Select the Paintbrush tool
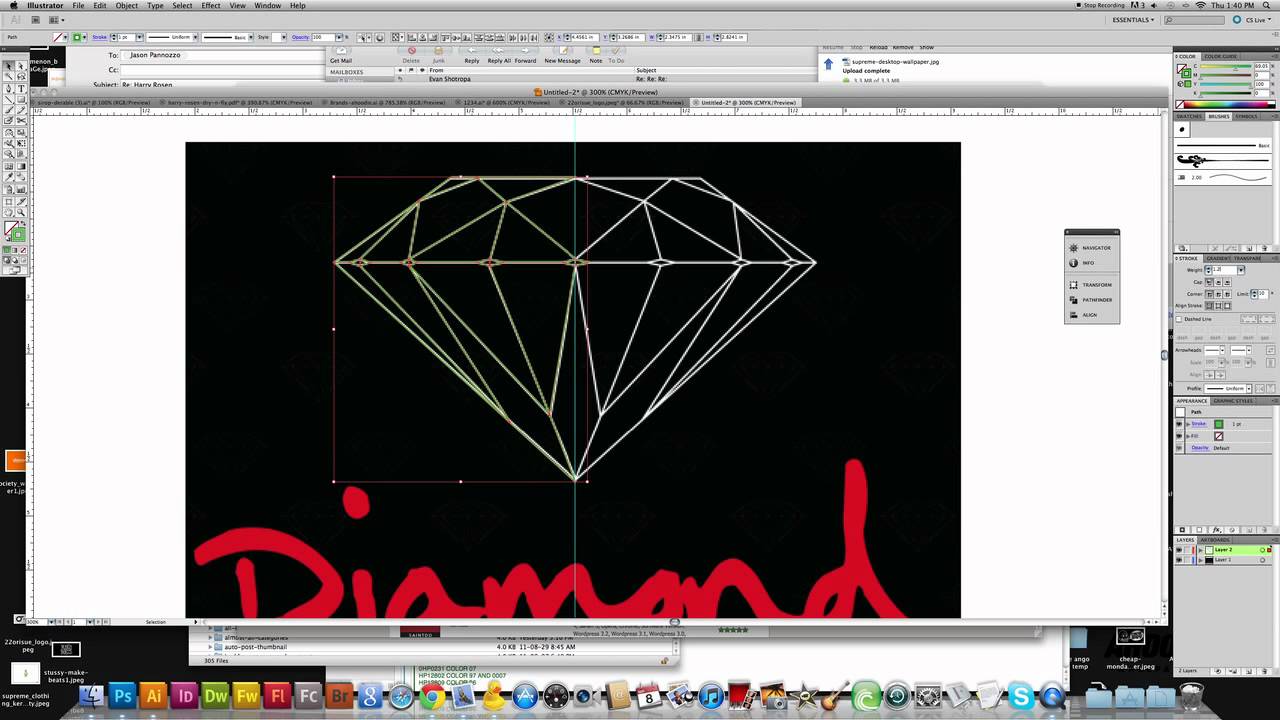The width and height of the screenshot is (1280, 720). tap(10, 110)
